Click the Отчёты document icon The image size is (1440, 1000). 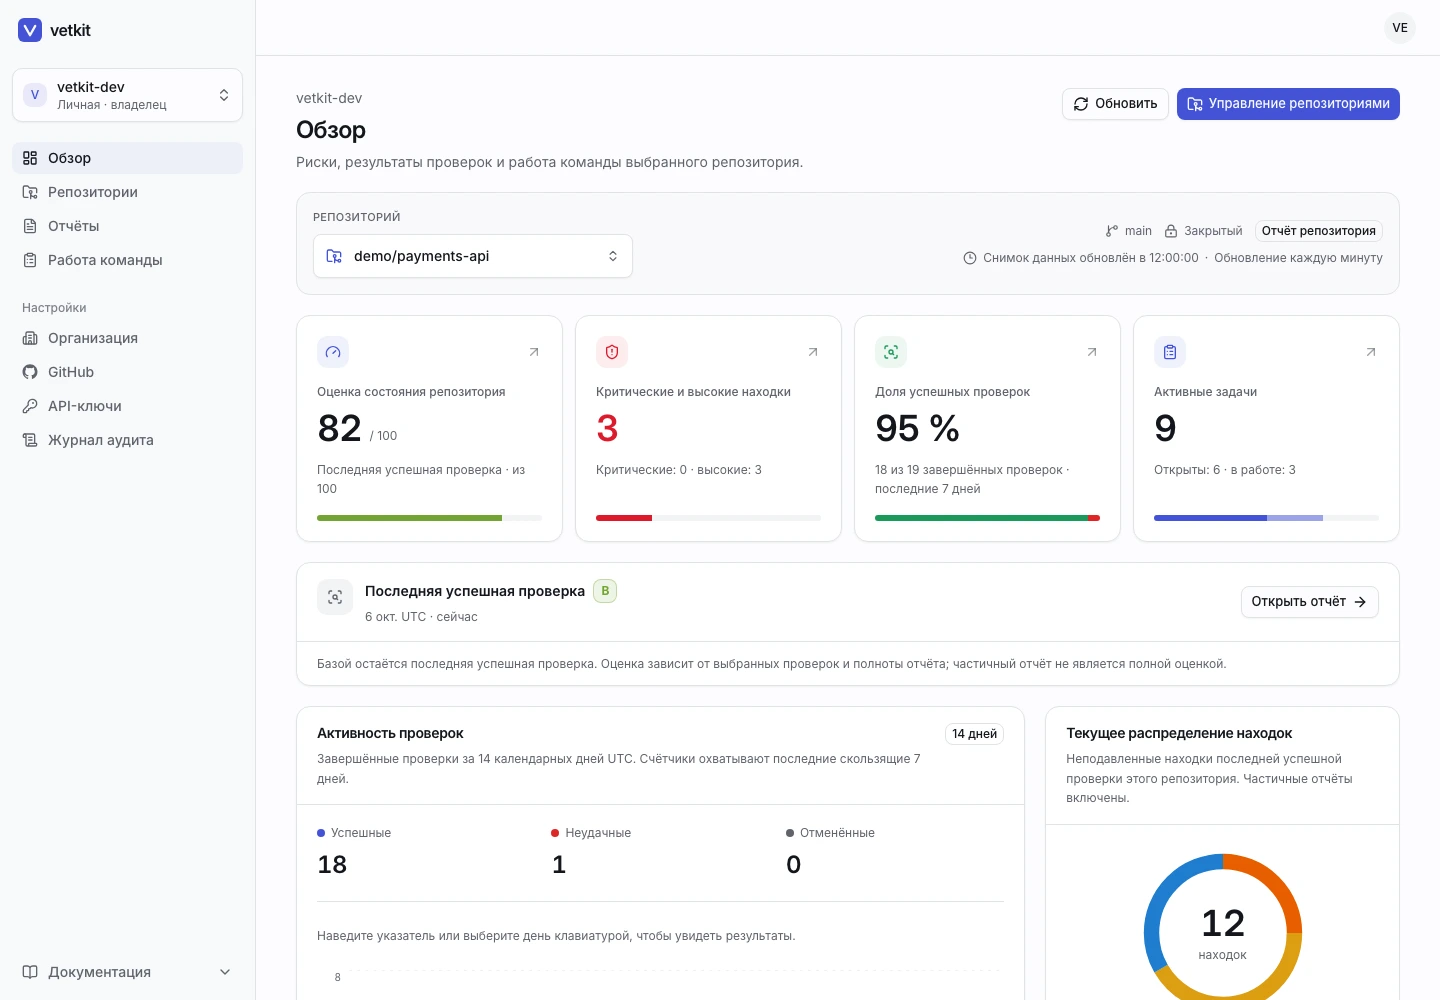[30, 226]
